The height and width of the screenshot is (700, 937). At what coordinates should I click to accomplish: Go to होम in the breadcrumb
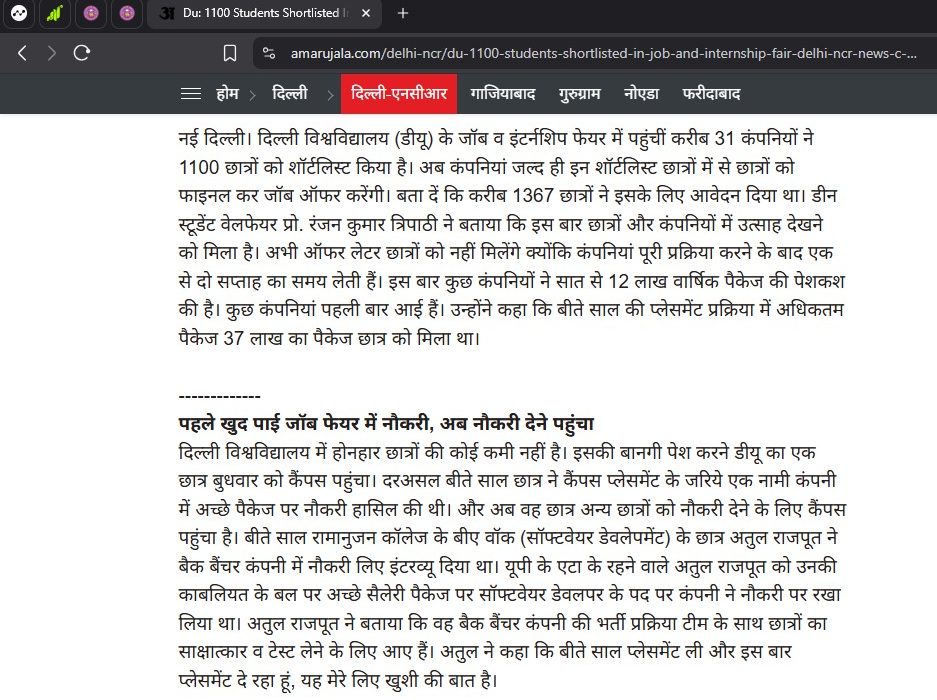click(229, 94)
